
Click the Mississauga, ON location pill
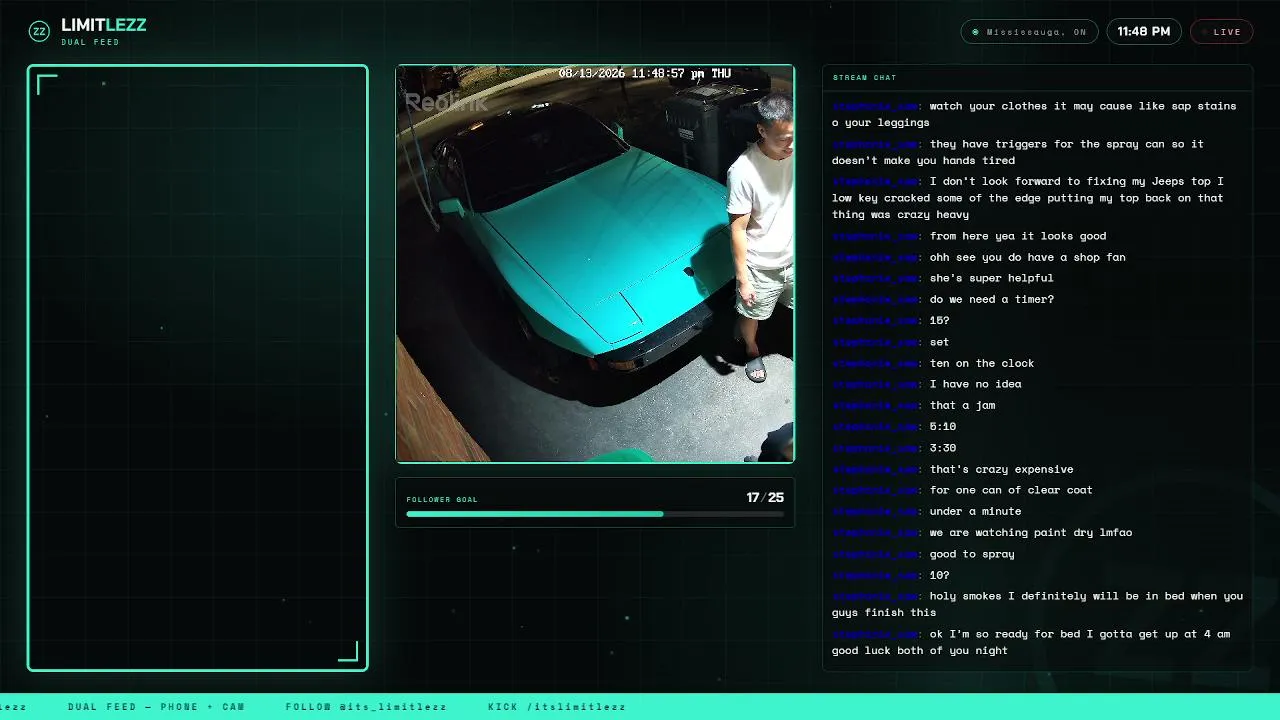coord(1029,32)
